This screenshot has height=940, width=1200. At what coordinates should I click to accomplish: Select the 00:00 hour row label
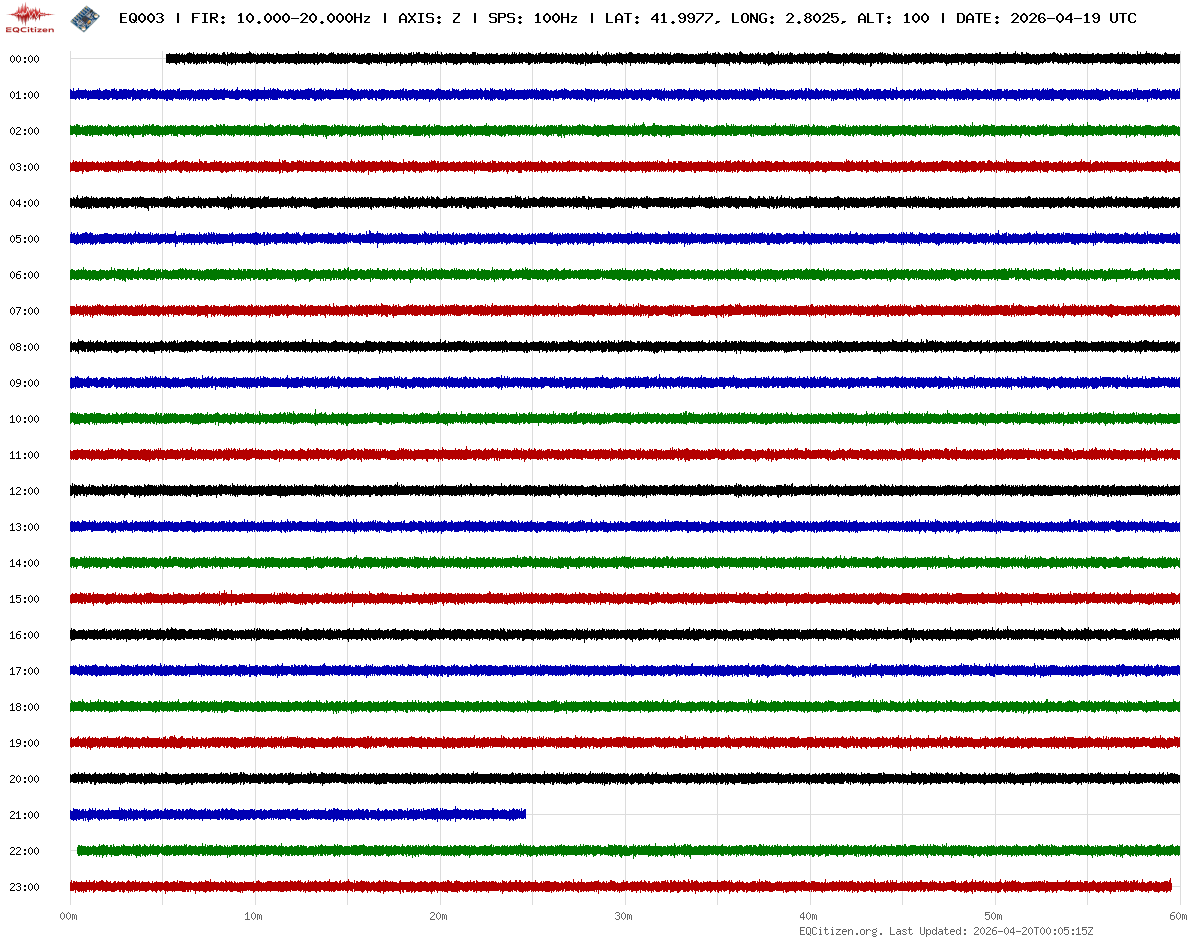click(24, 59)
